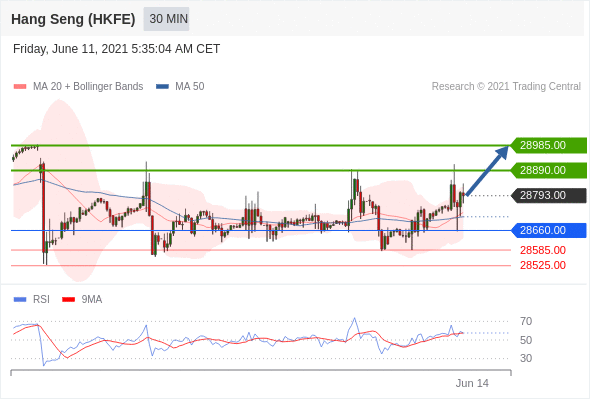Click the Research © 2021 Trading Central credit
590x400 pixels.
pyautogui.click(x=506, y=87)
